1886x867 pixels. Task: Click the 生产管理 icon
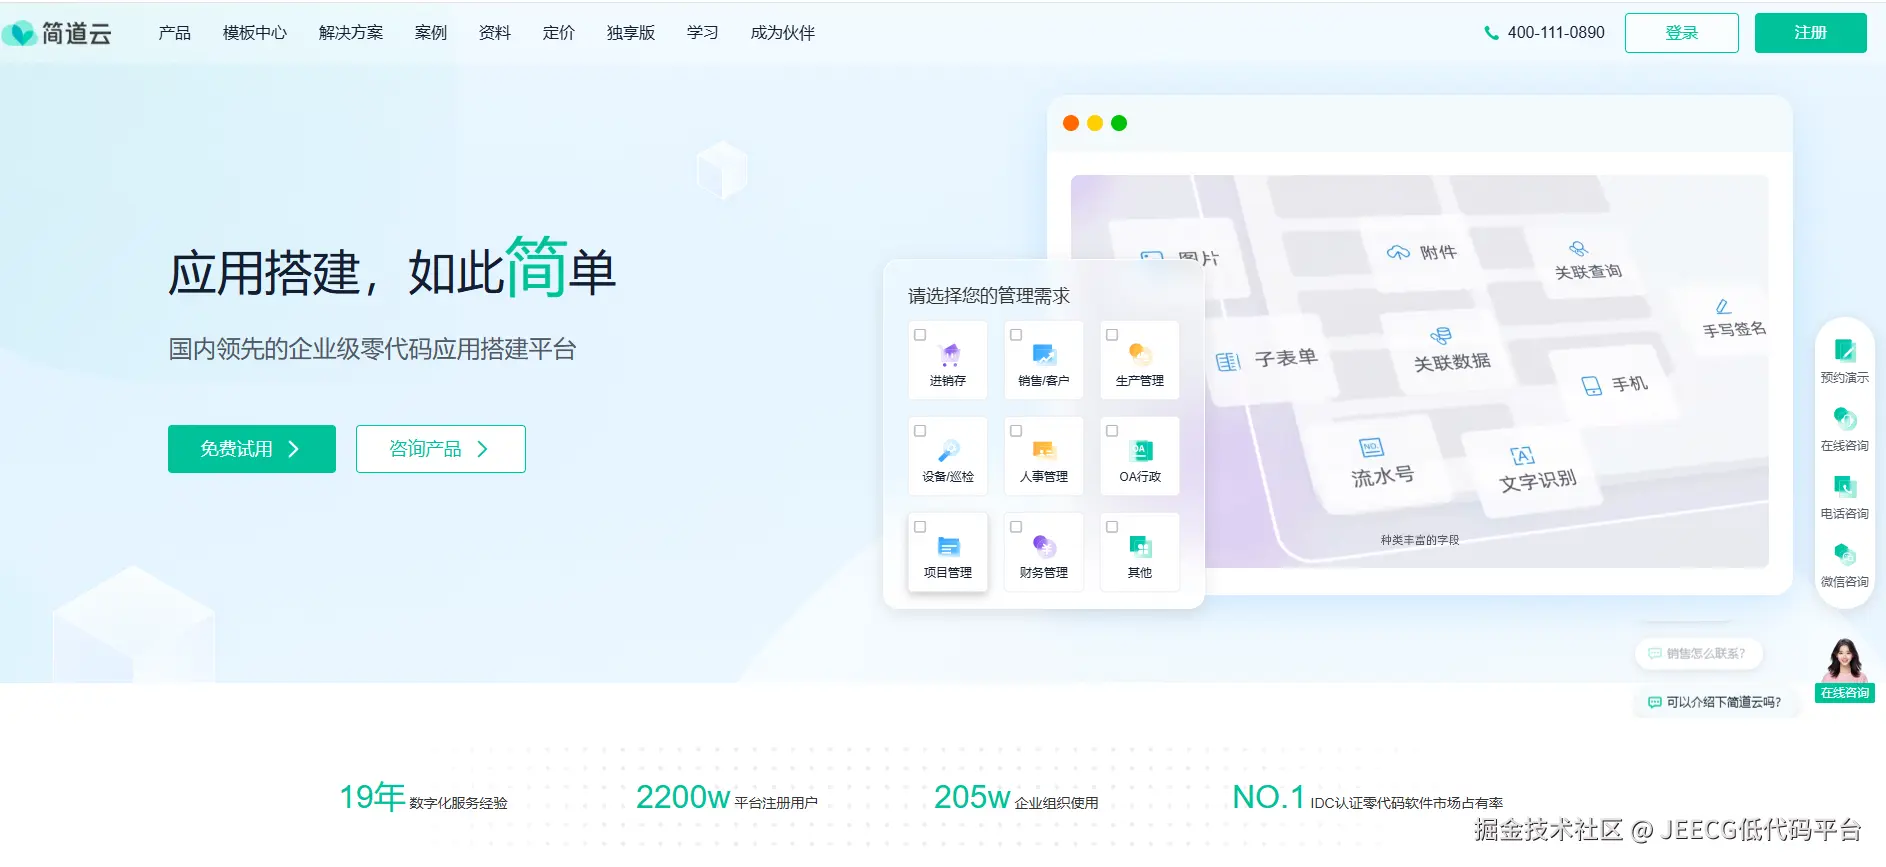[1140, 354]
